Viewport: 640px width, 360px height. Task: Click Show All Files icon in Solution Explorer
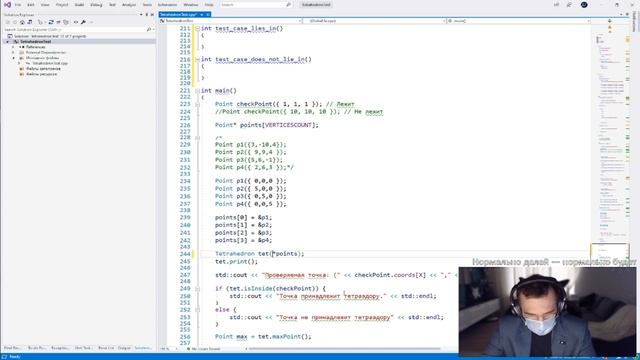click(66, 22)
